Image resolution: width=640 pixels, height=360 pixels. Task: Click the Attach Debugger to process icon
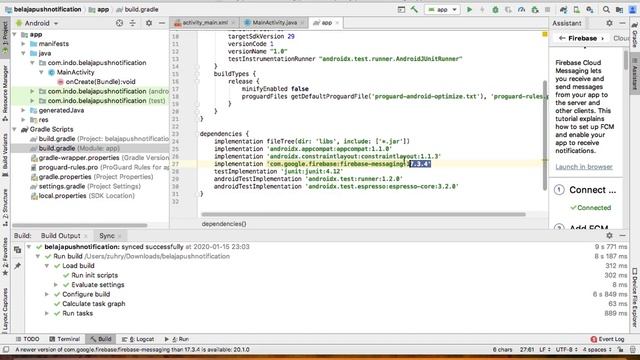point(535,9)
